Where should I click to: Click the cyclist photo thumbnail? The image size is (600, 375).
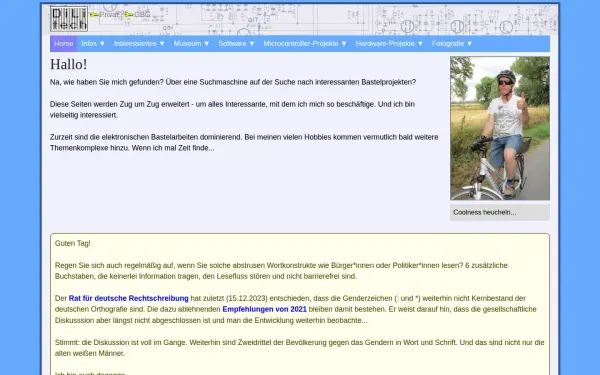pyautogui.click(x=500, y=128)
